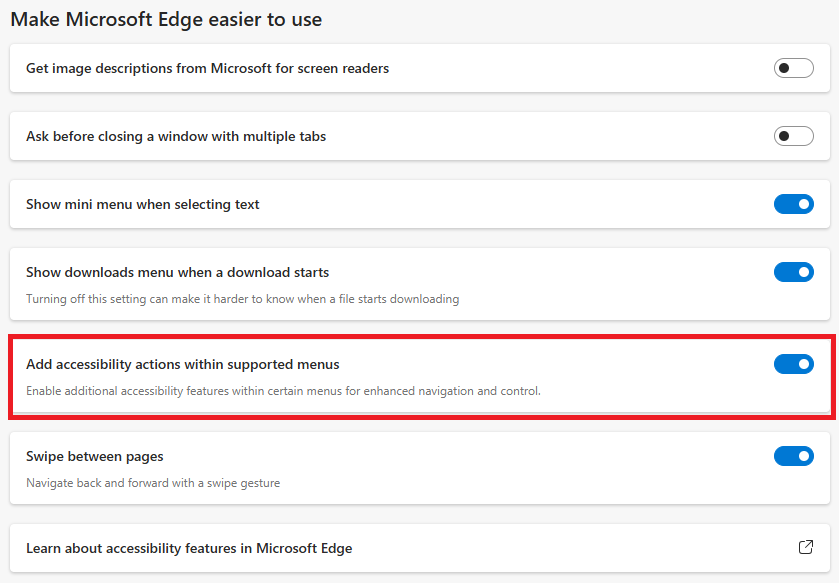Select the Navigate back and forward description text
The width and height of the screenshot is (839, 583).
click(x=153, y=483)
